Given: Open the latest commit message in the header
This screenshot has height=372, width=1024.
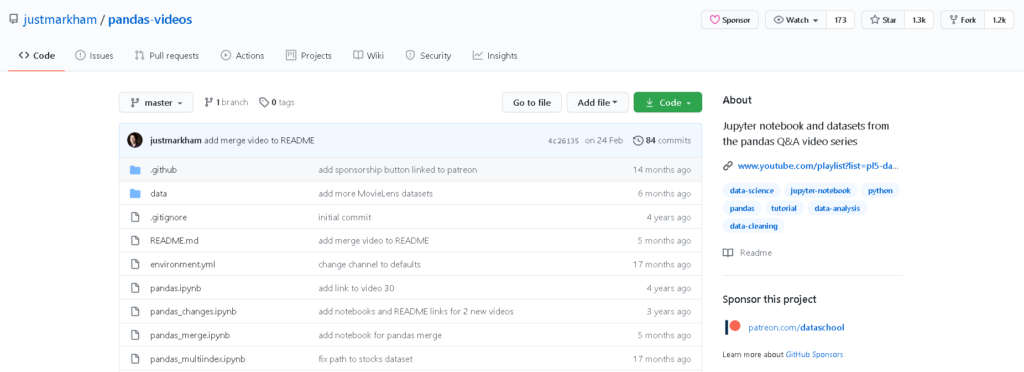Looking at the screenshot, I should [x=259, y=140].
